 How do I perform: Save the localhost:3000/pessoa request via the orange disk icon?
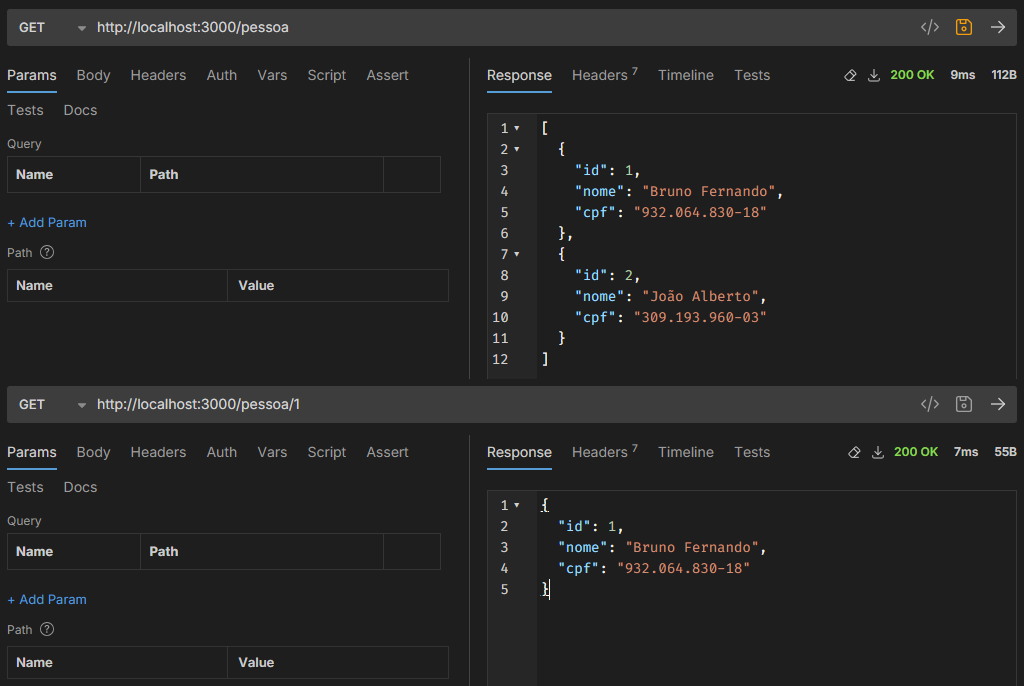pos(964,27)
